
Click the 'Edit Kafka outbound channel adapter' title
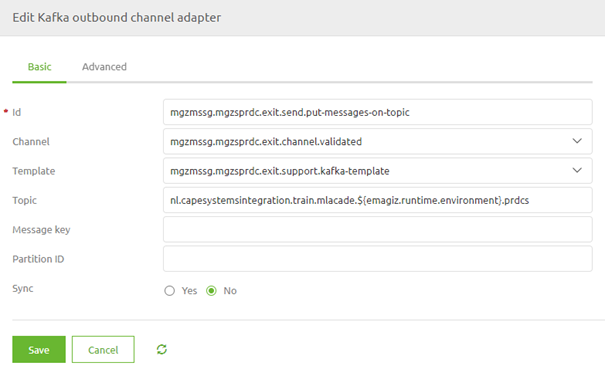pyautogui.click(x=117, y=18)
